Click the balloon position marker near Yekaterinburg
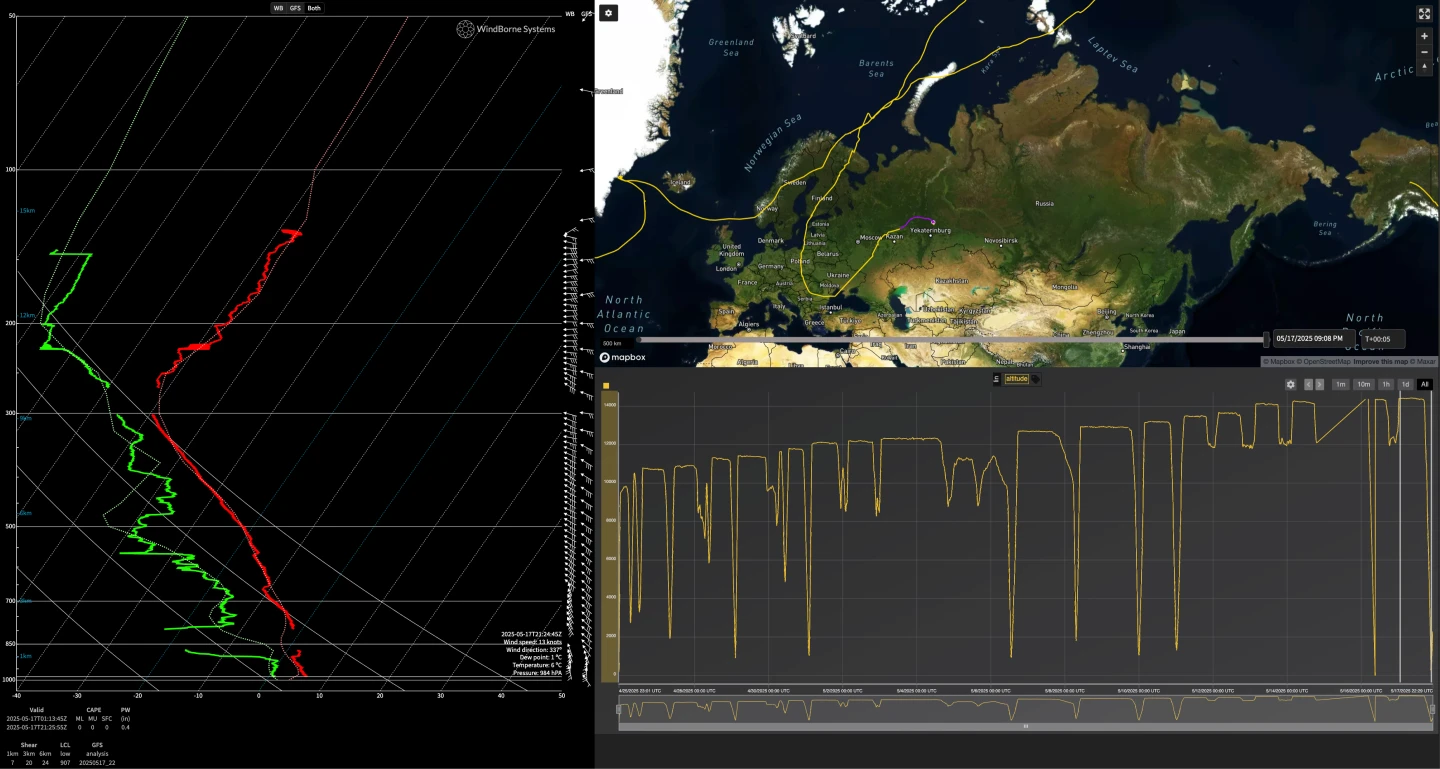The width and height of the screenshot is (1440, 769). pyautogui.click(x=932, y=221)
